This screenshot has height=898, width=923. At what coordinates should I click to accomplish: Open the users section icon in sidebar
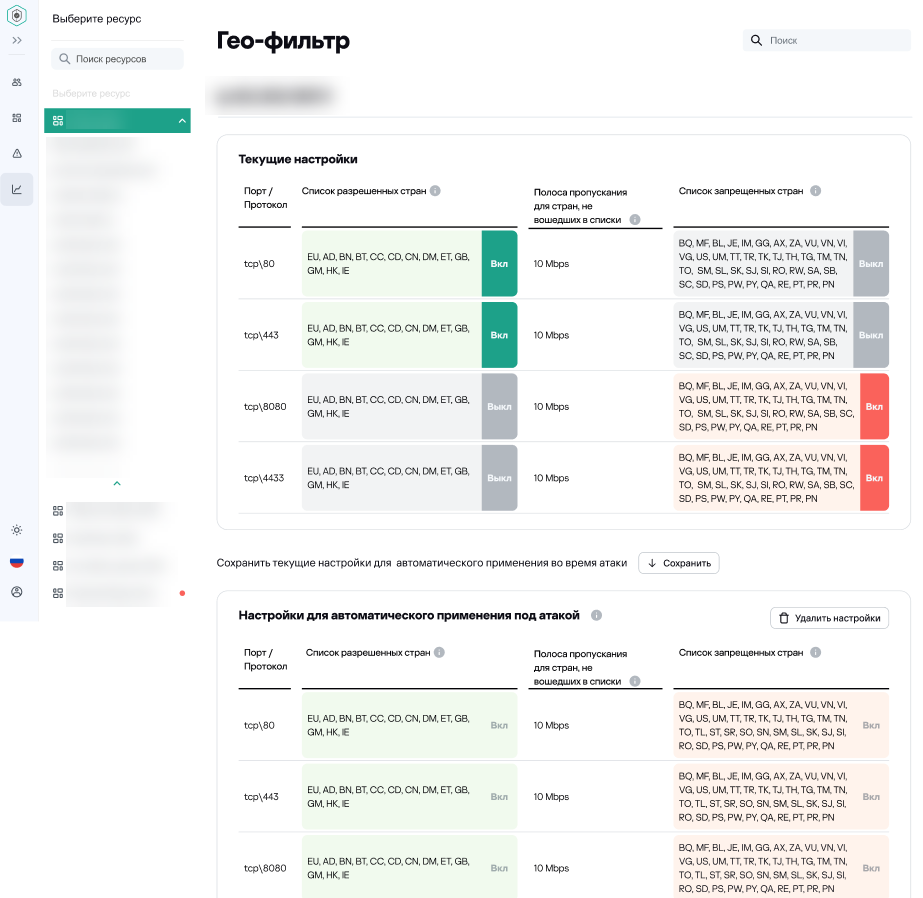click(x=17, y=82)
